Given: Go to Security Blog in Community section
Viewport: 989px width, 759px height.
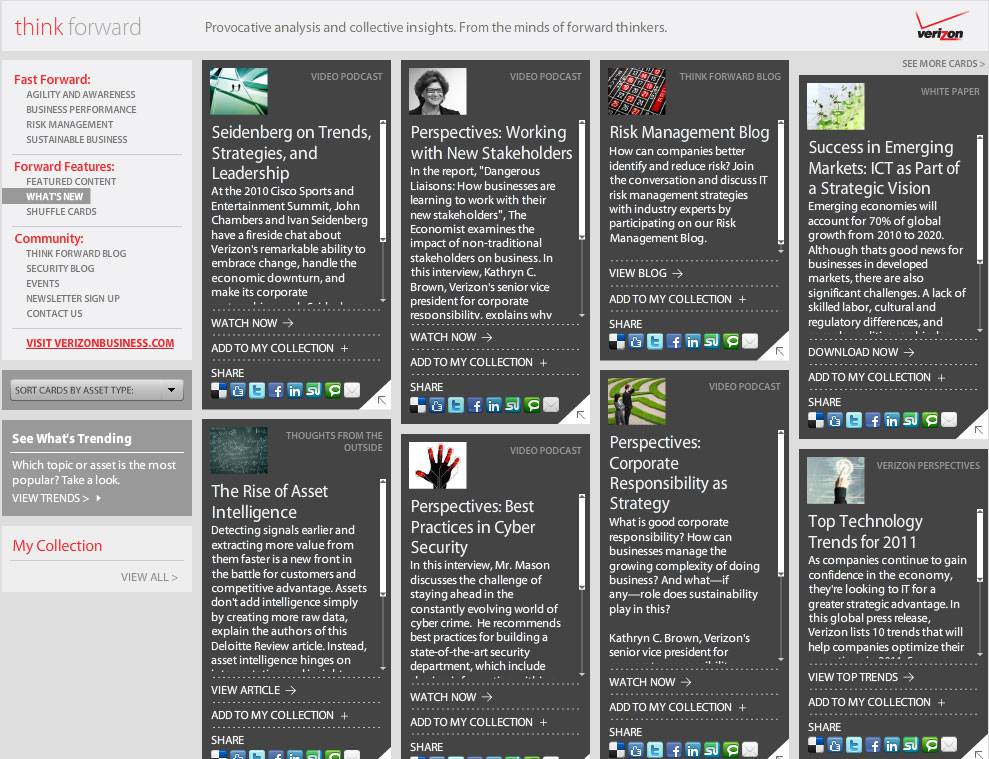Looking at the screenshot, I should [60, 269].
